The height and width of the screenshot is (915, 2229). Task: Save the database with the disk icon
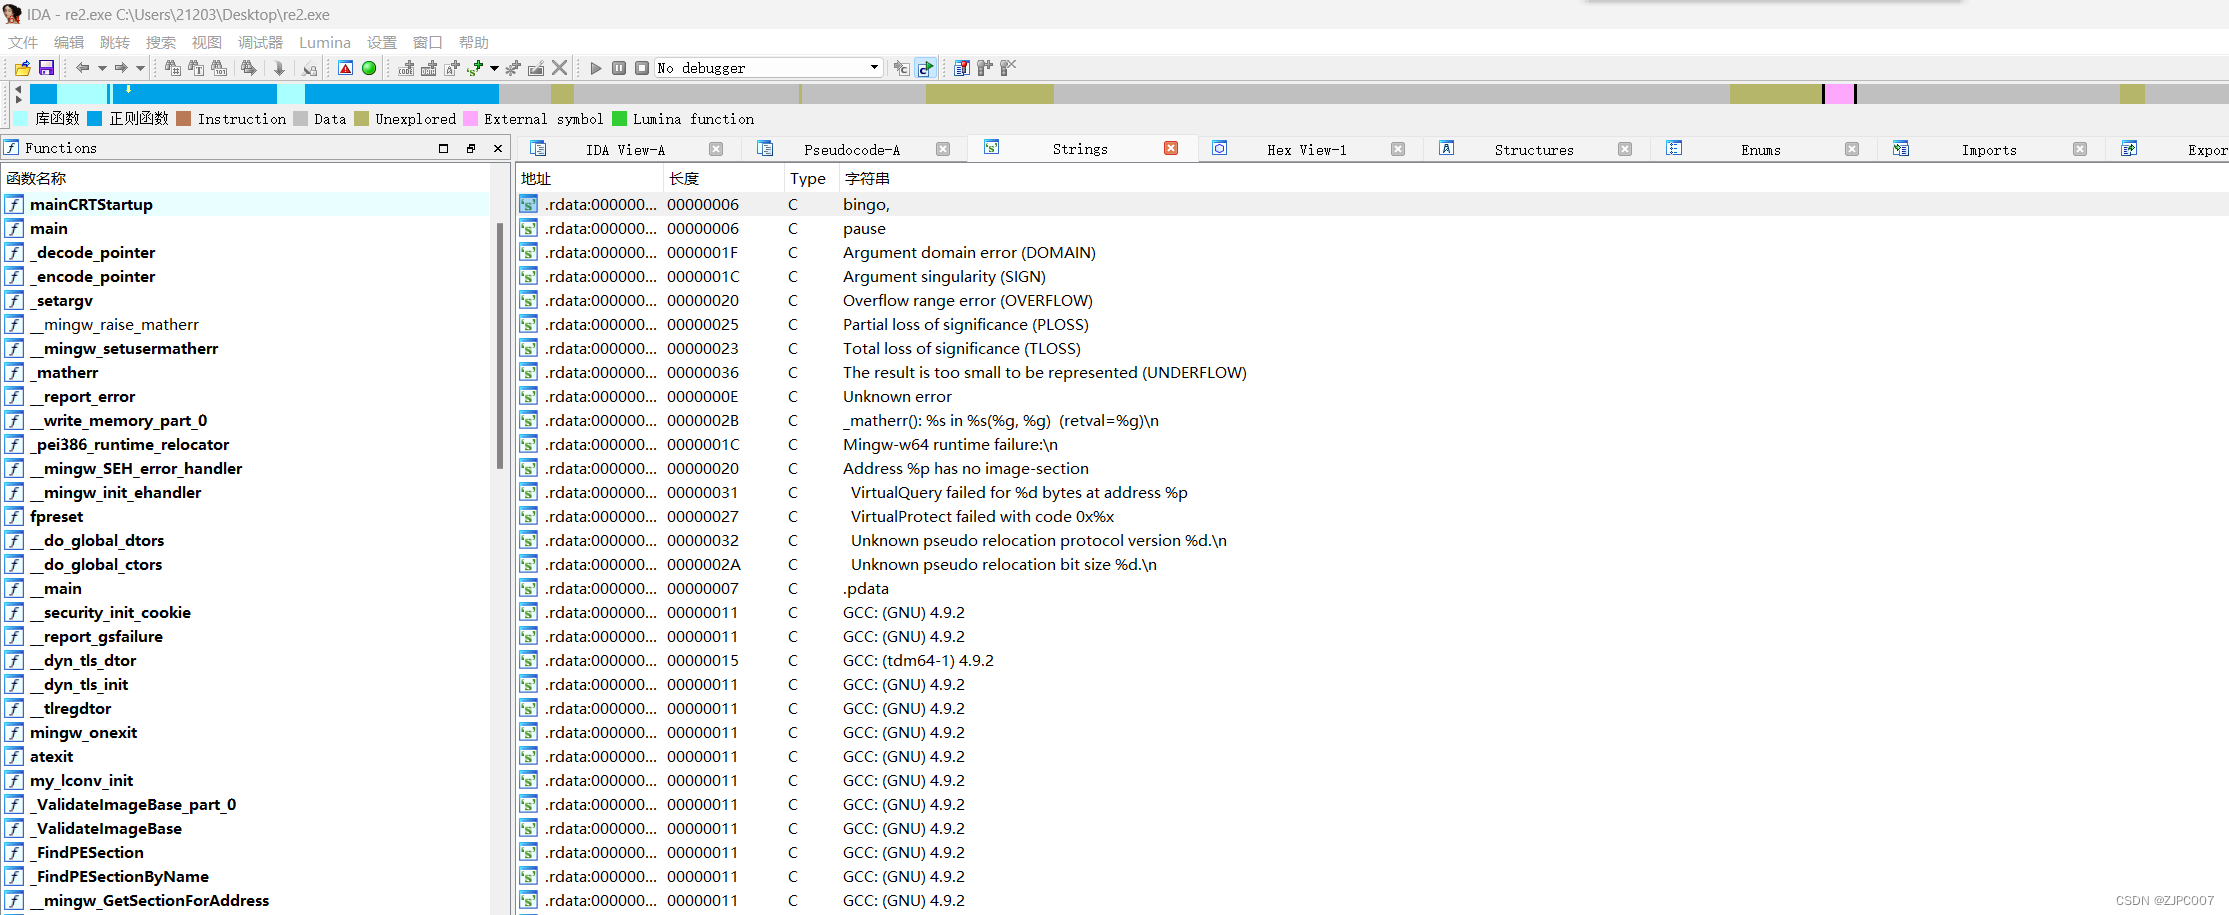(x=46, y=67)
